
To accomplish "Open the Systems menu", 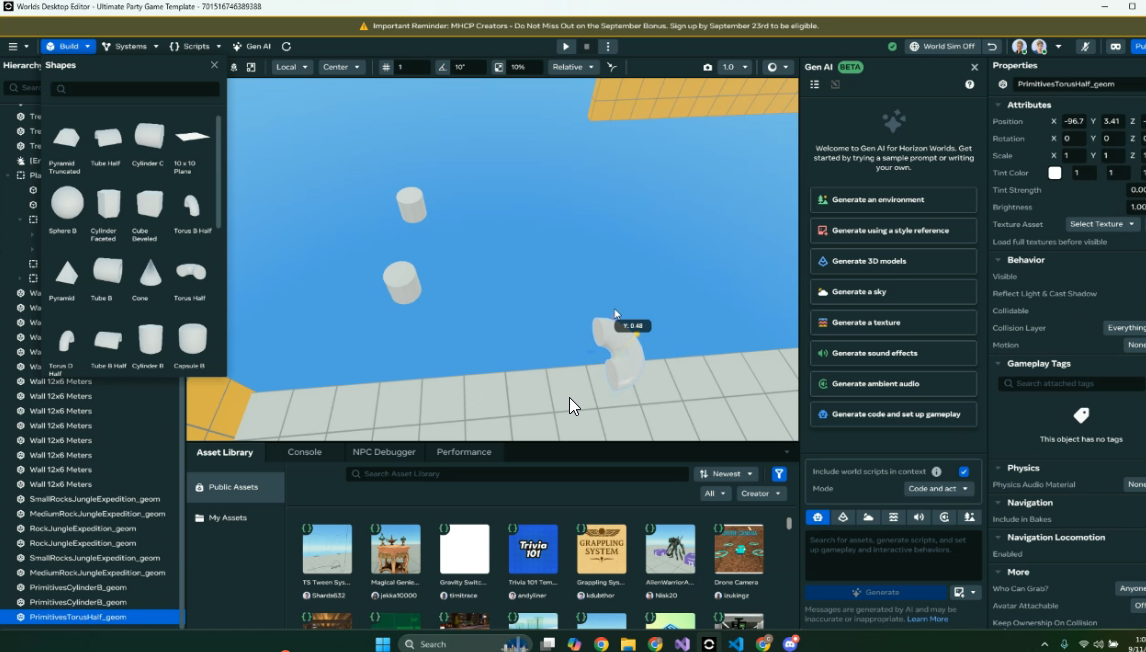I will (x=130, y=46).
